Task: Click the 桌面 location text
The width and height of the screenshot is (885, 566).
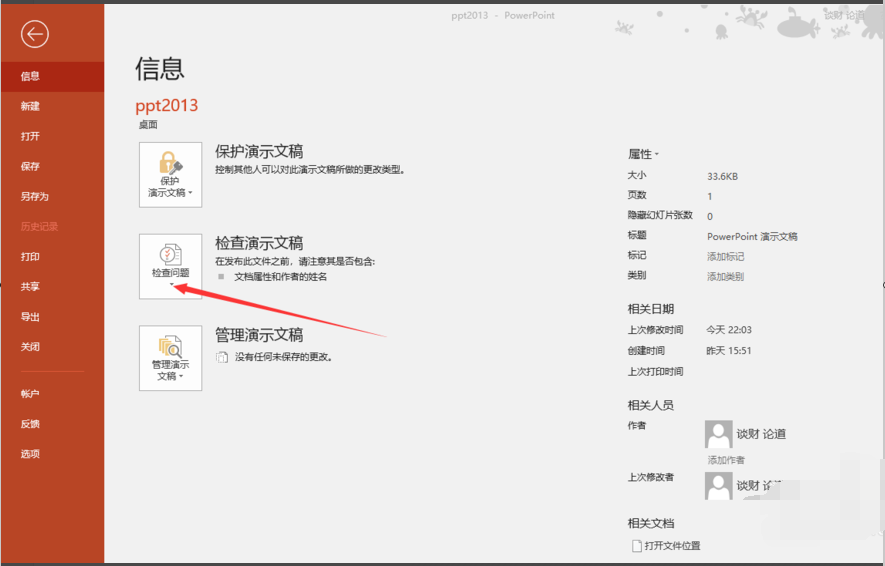Action: pos(148,125)
